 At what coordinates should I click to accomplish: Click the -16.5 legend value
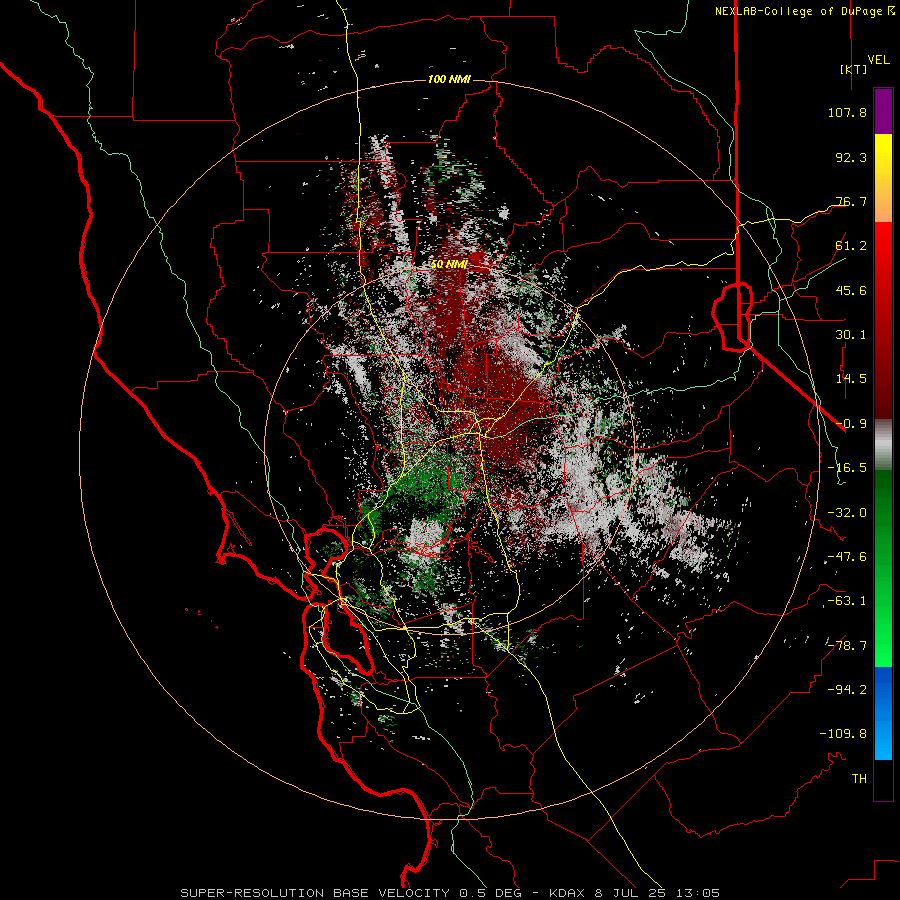tap(847, 468)
